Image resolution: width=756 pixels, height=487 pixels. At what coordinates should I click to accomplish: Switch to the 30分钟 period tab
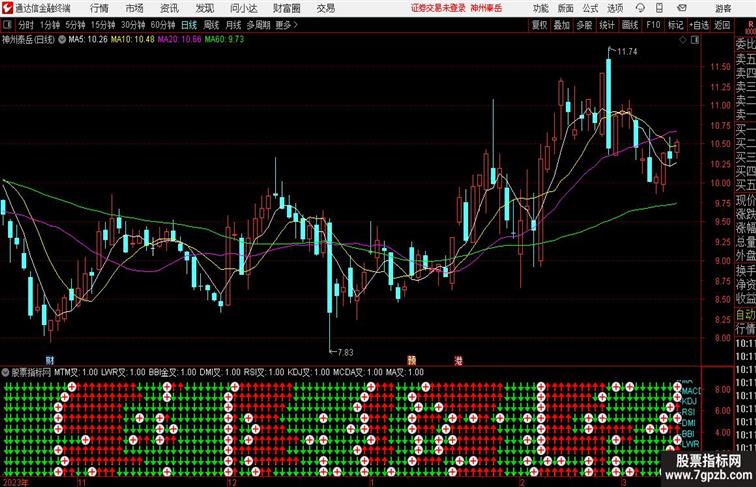pyautogui.click(x=133, y=25)
